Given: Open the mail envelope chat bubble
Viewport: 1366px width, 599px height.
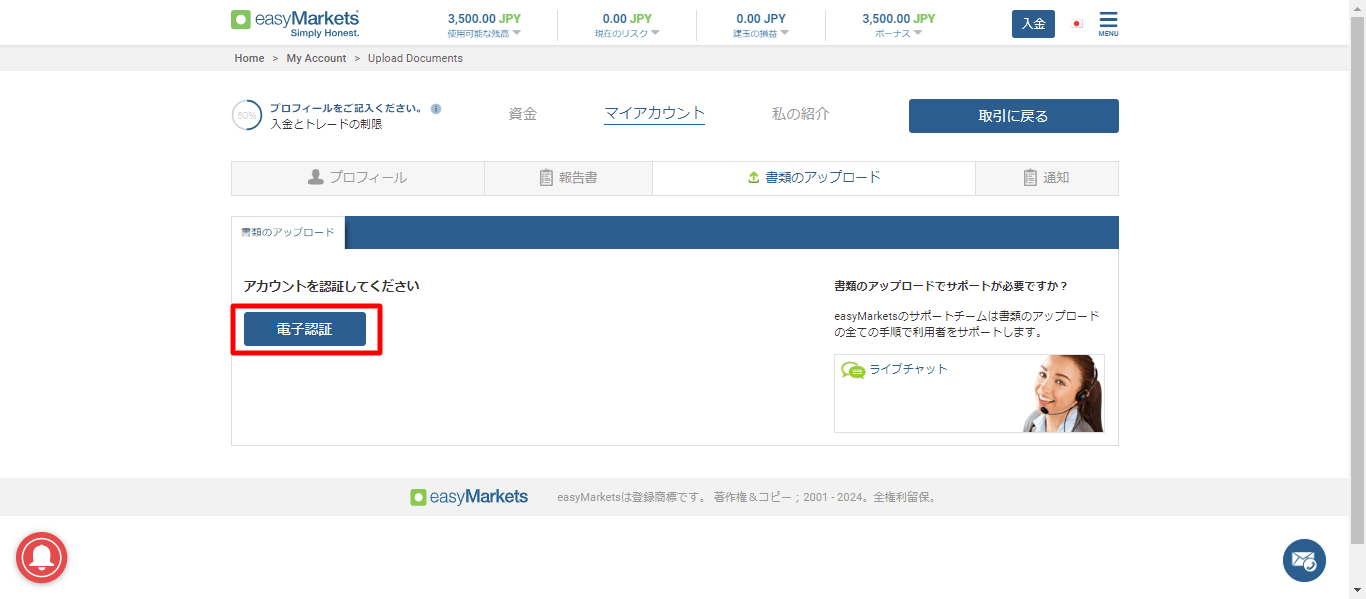Looking at the screenshot, I should click(1304, 560).
